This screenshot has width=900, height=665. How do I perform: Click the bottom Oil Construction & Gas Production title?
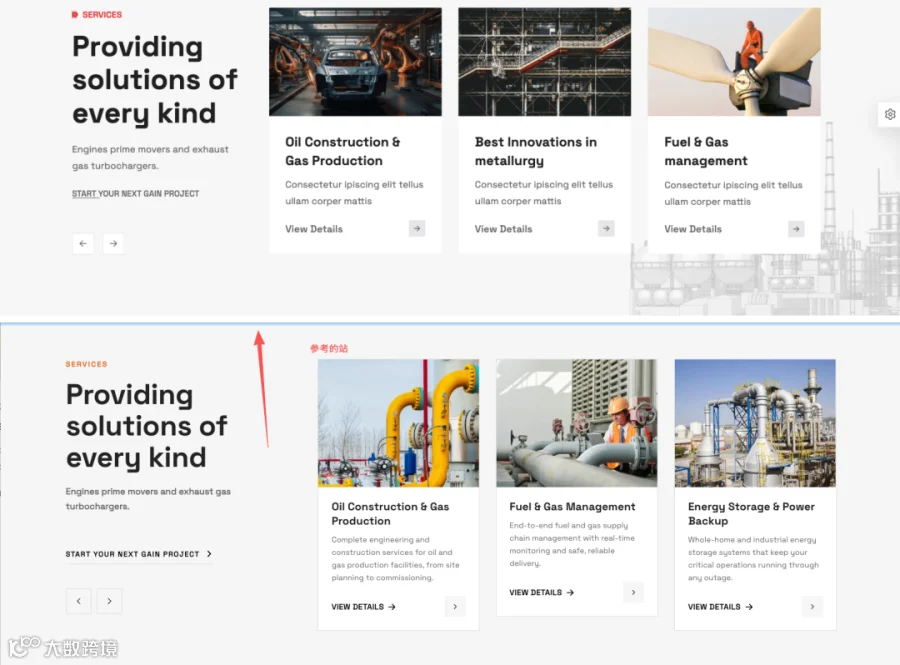tap(390, 514)
